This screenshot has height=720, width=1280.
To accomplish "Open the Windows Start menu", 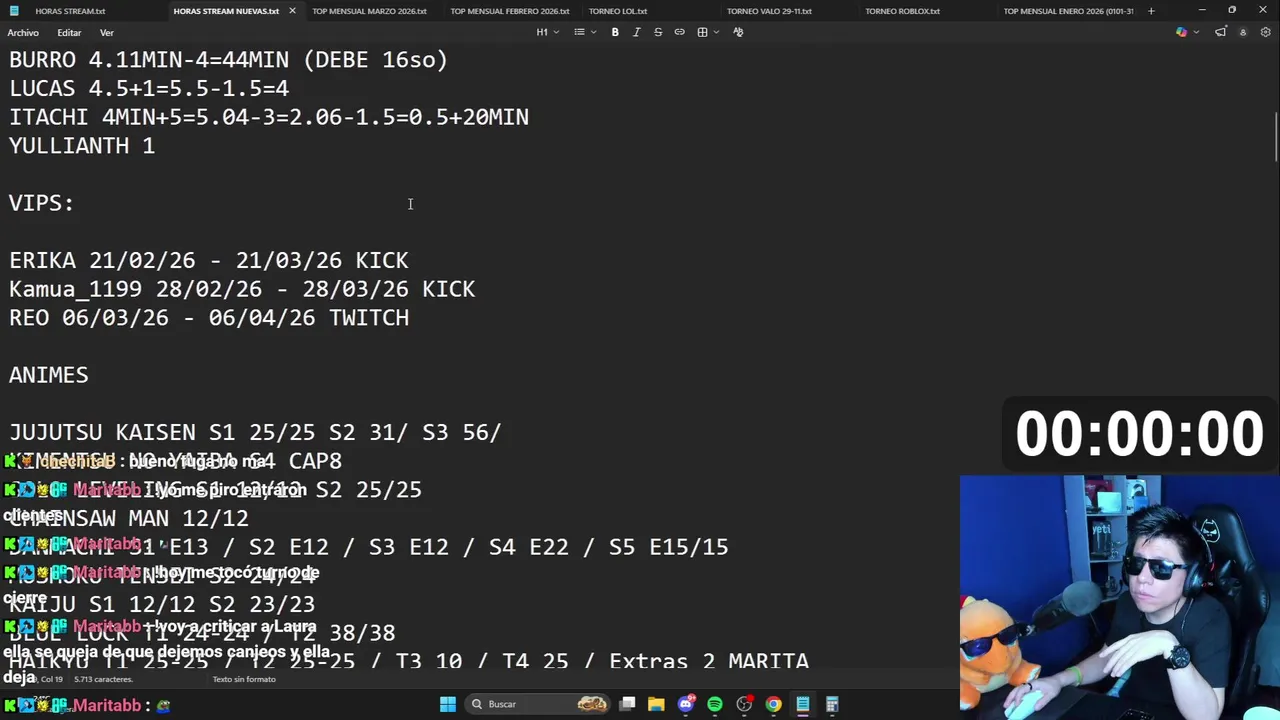I will pos(448,704).
